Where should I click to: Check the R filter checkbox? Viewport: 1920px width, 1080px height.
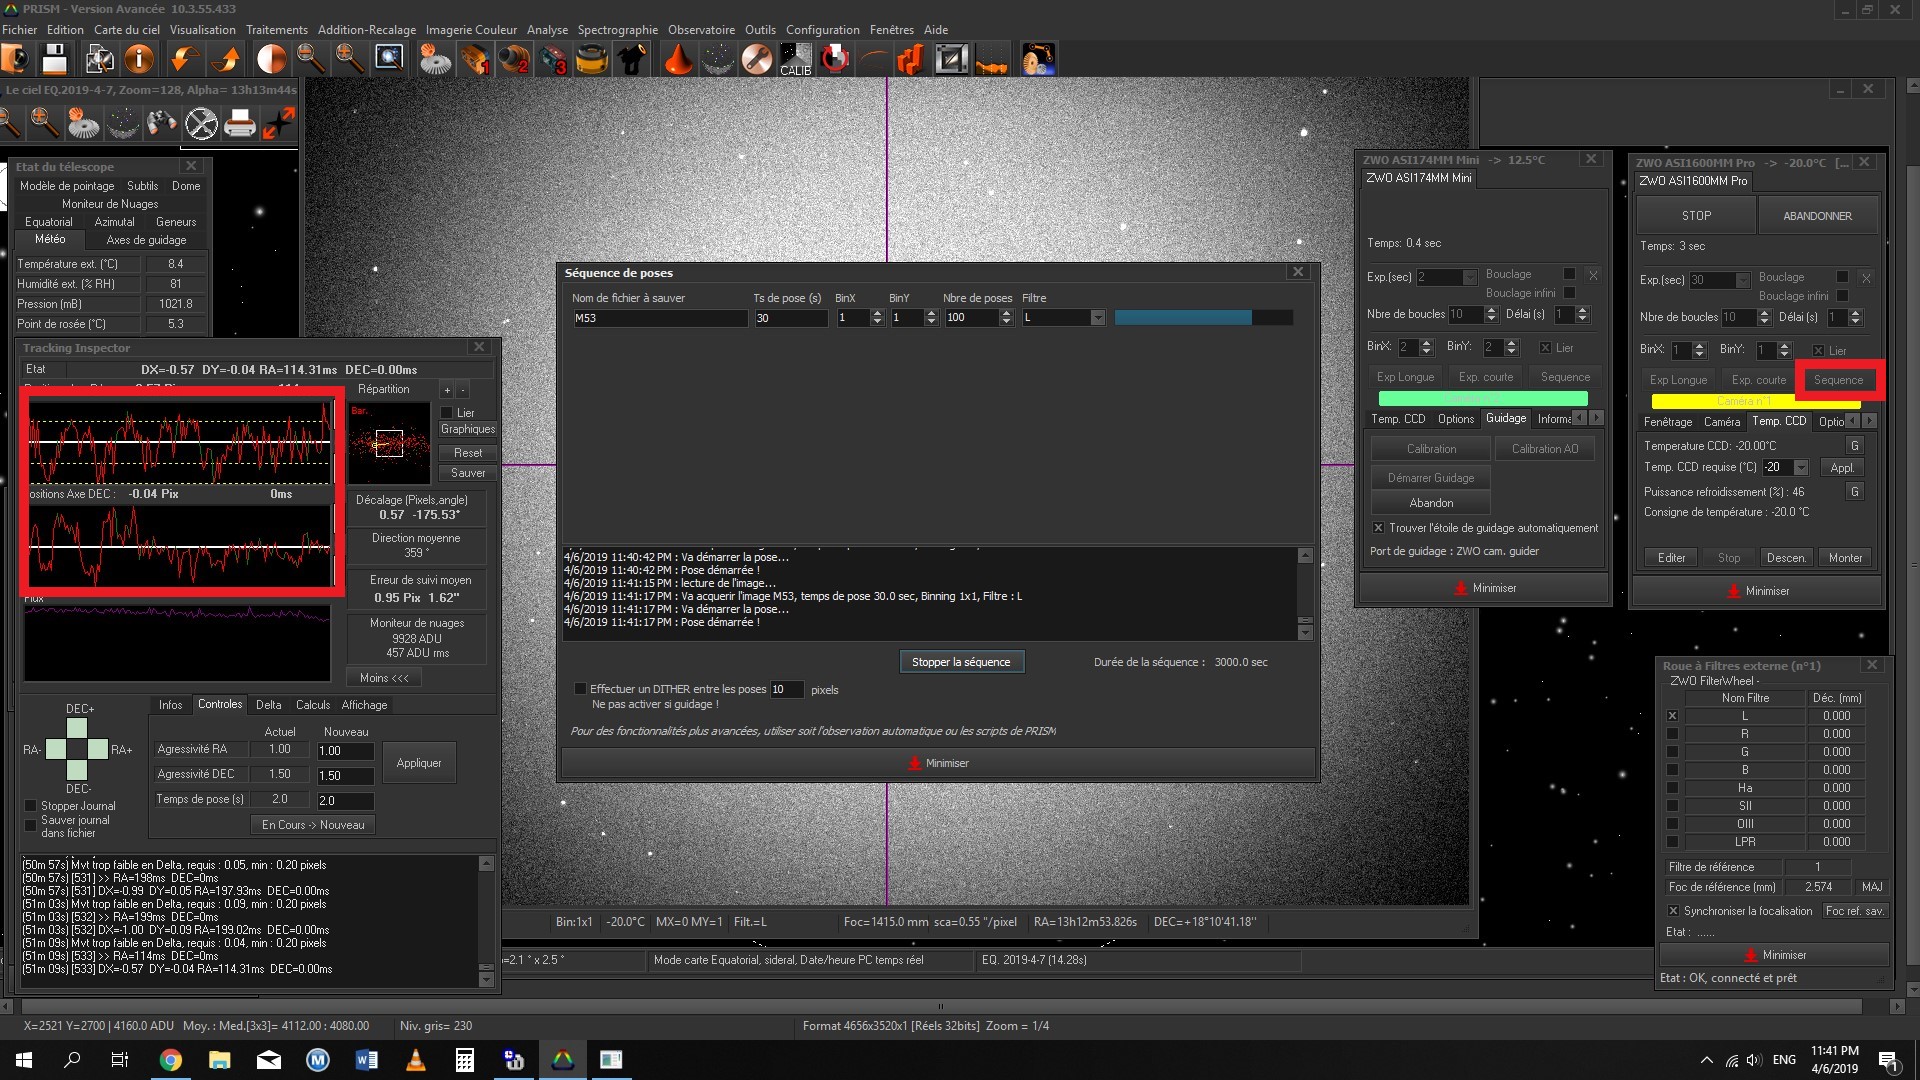click(1672, 734)
